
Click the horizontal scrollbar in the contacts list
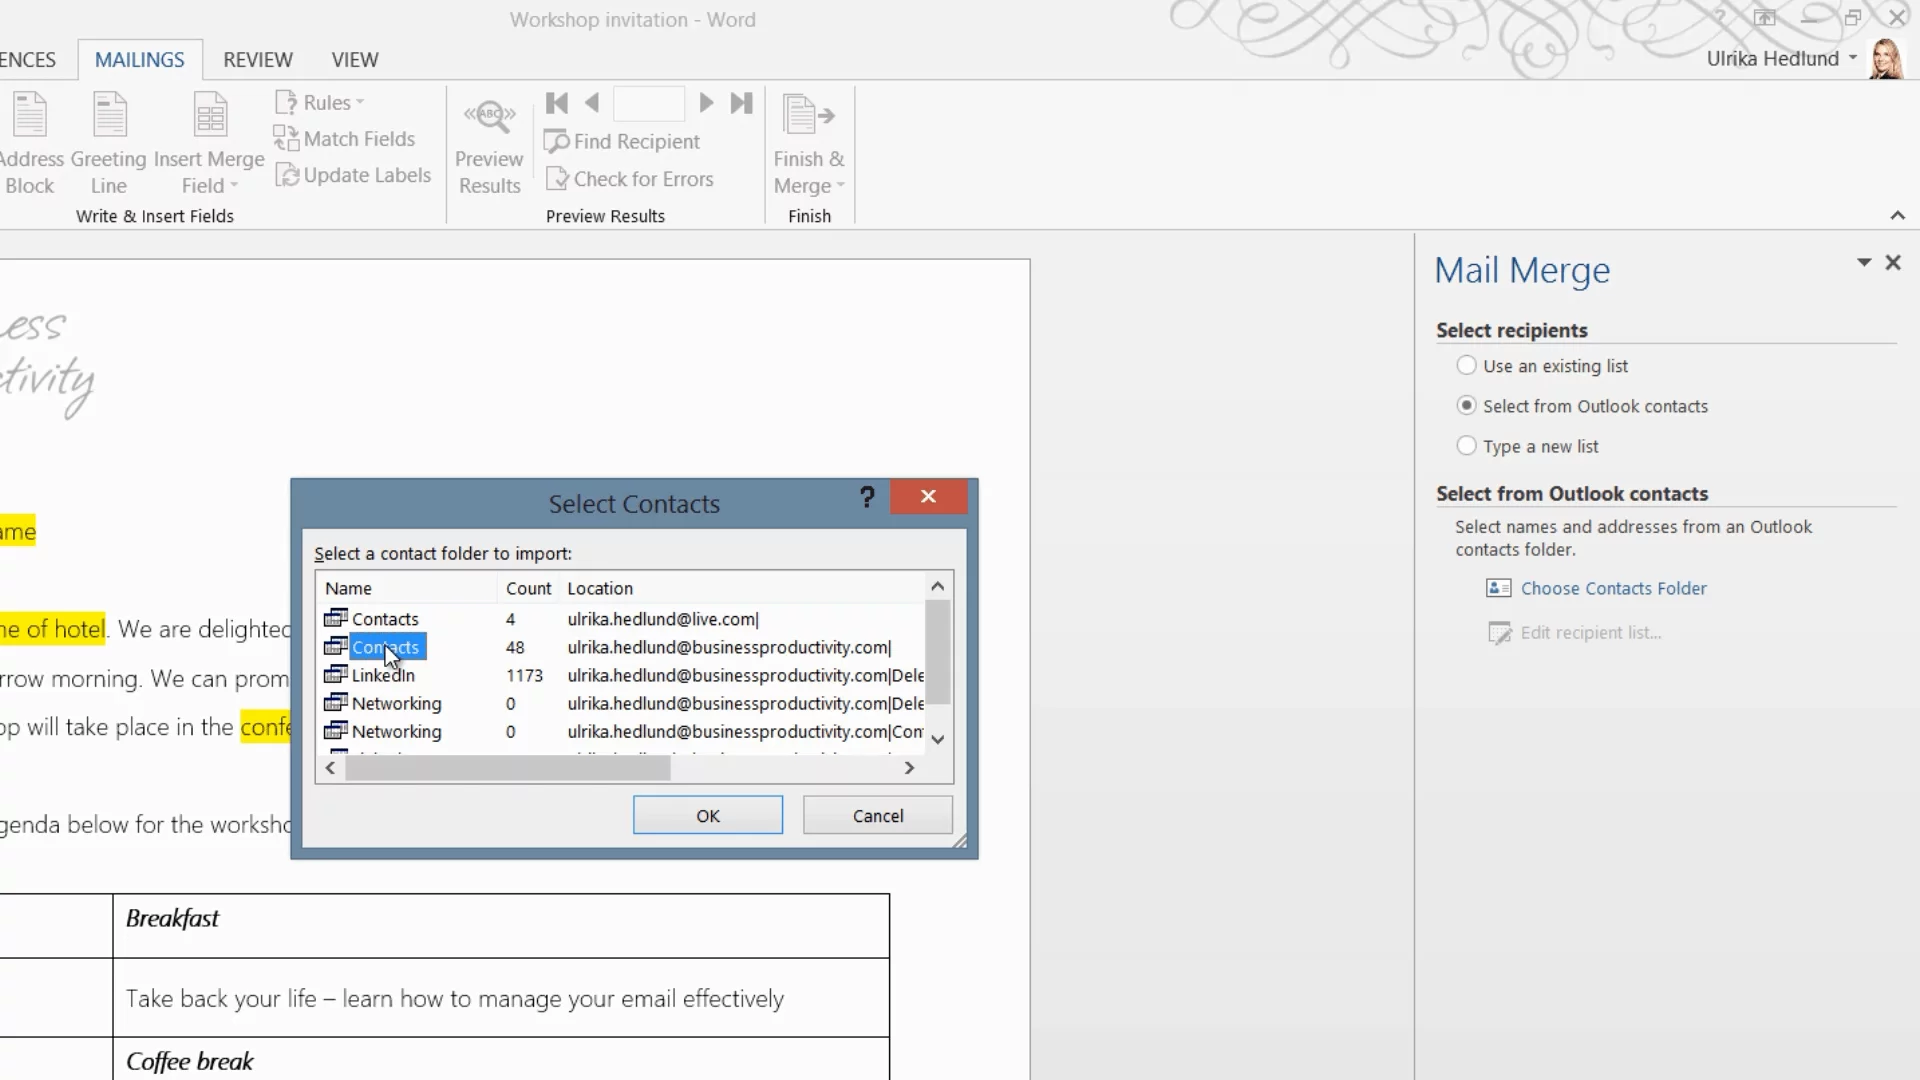(x=507, y=768)
